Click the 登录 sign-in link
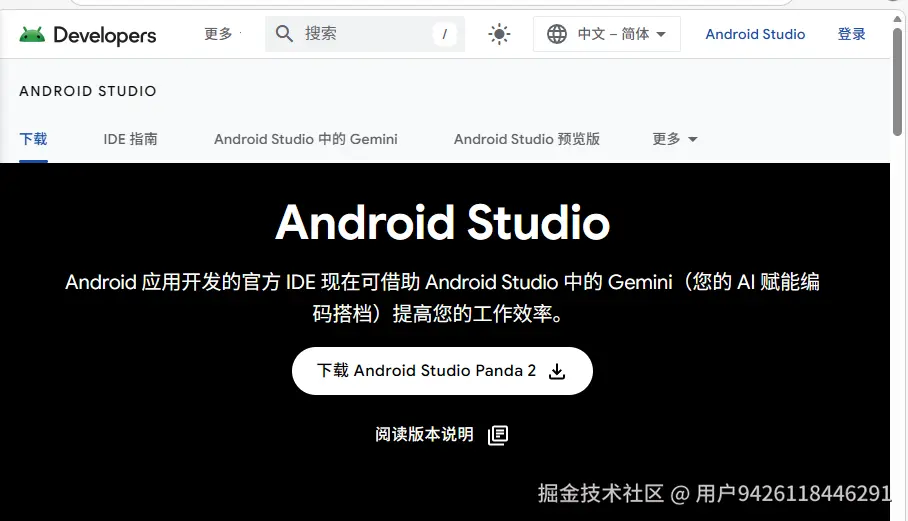908x521 pixels. [x=851, y=34]
